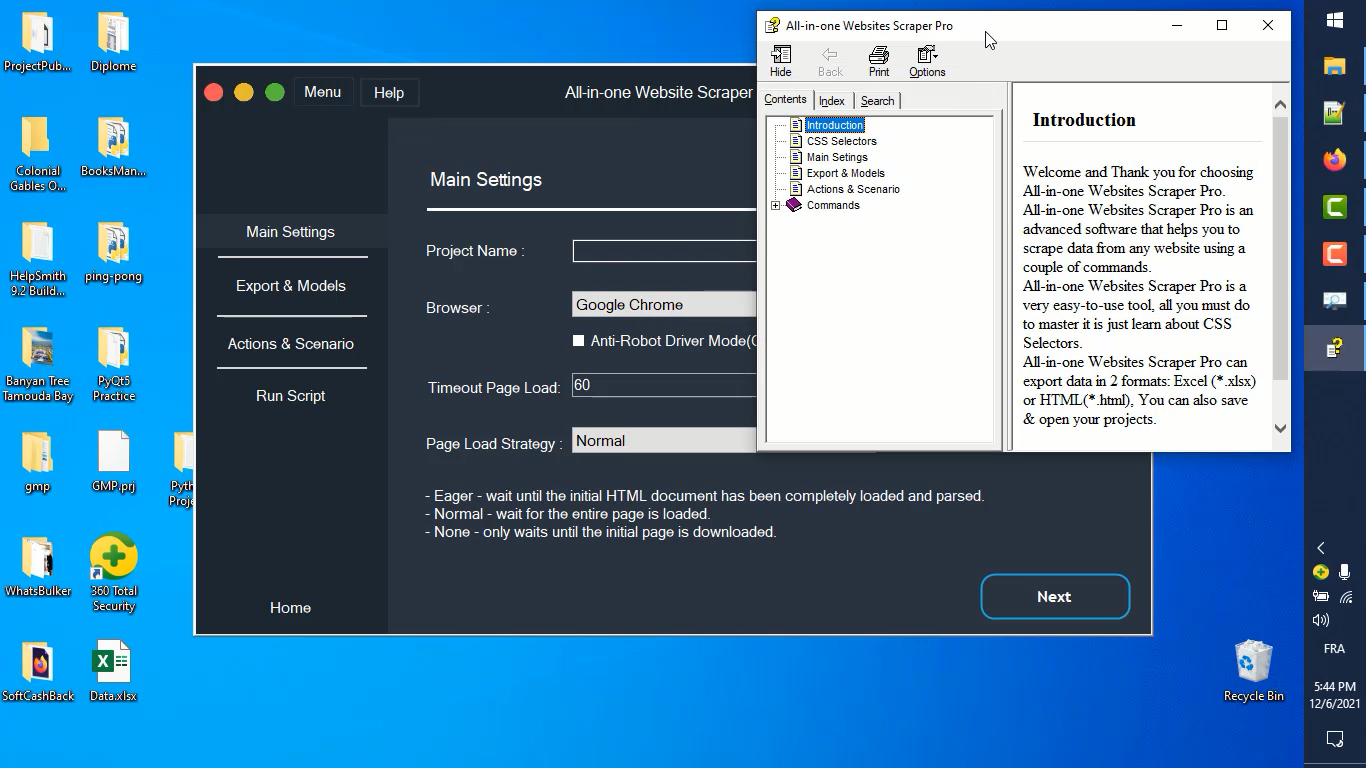Screen dimensions: 1366x768
Task: Select the SoftCashBack desktop icon
Action: point(38,672)
